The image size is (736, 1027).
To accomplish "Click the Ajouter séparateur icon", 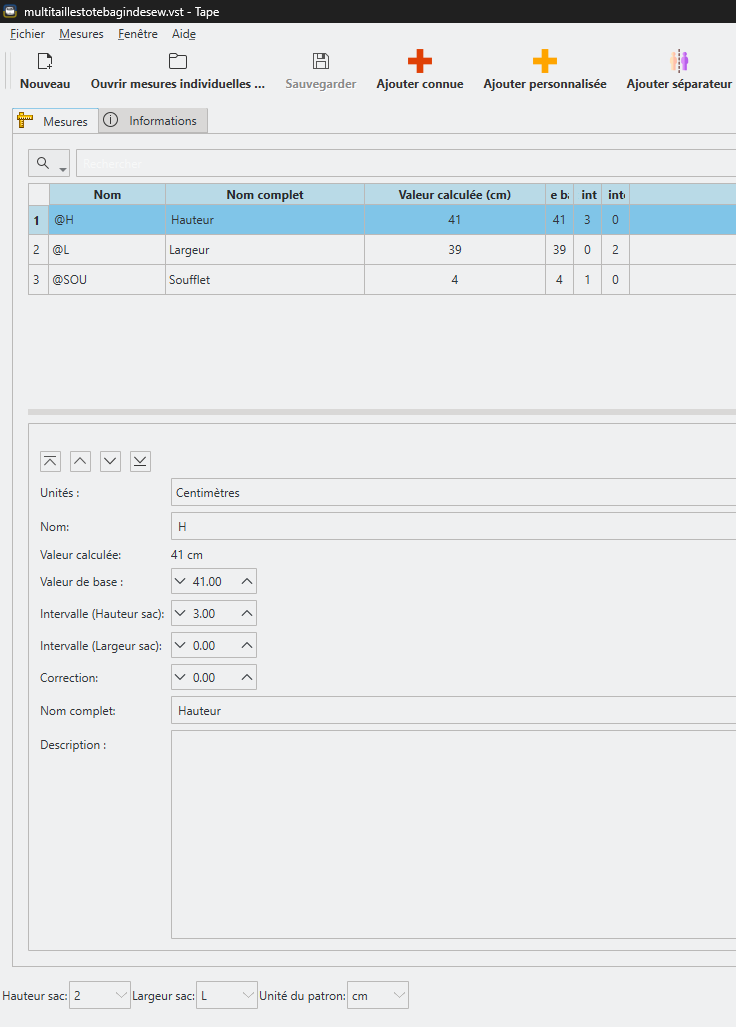I will [x=679, y=62].
